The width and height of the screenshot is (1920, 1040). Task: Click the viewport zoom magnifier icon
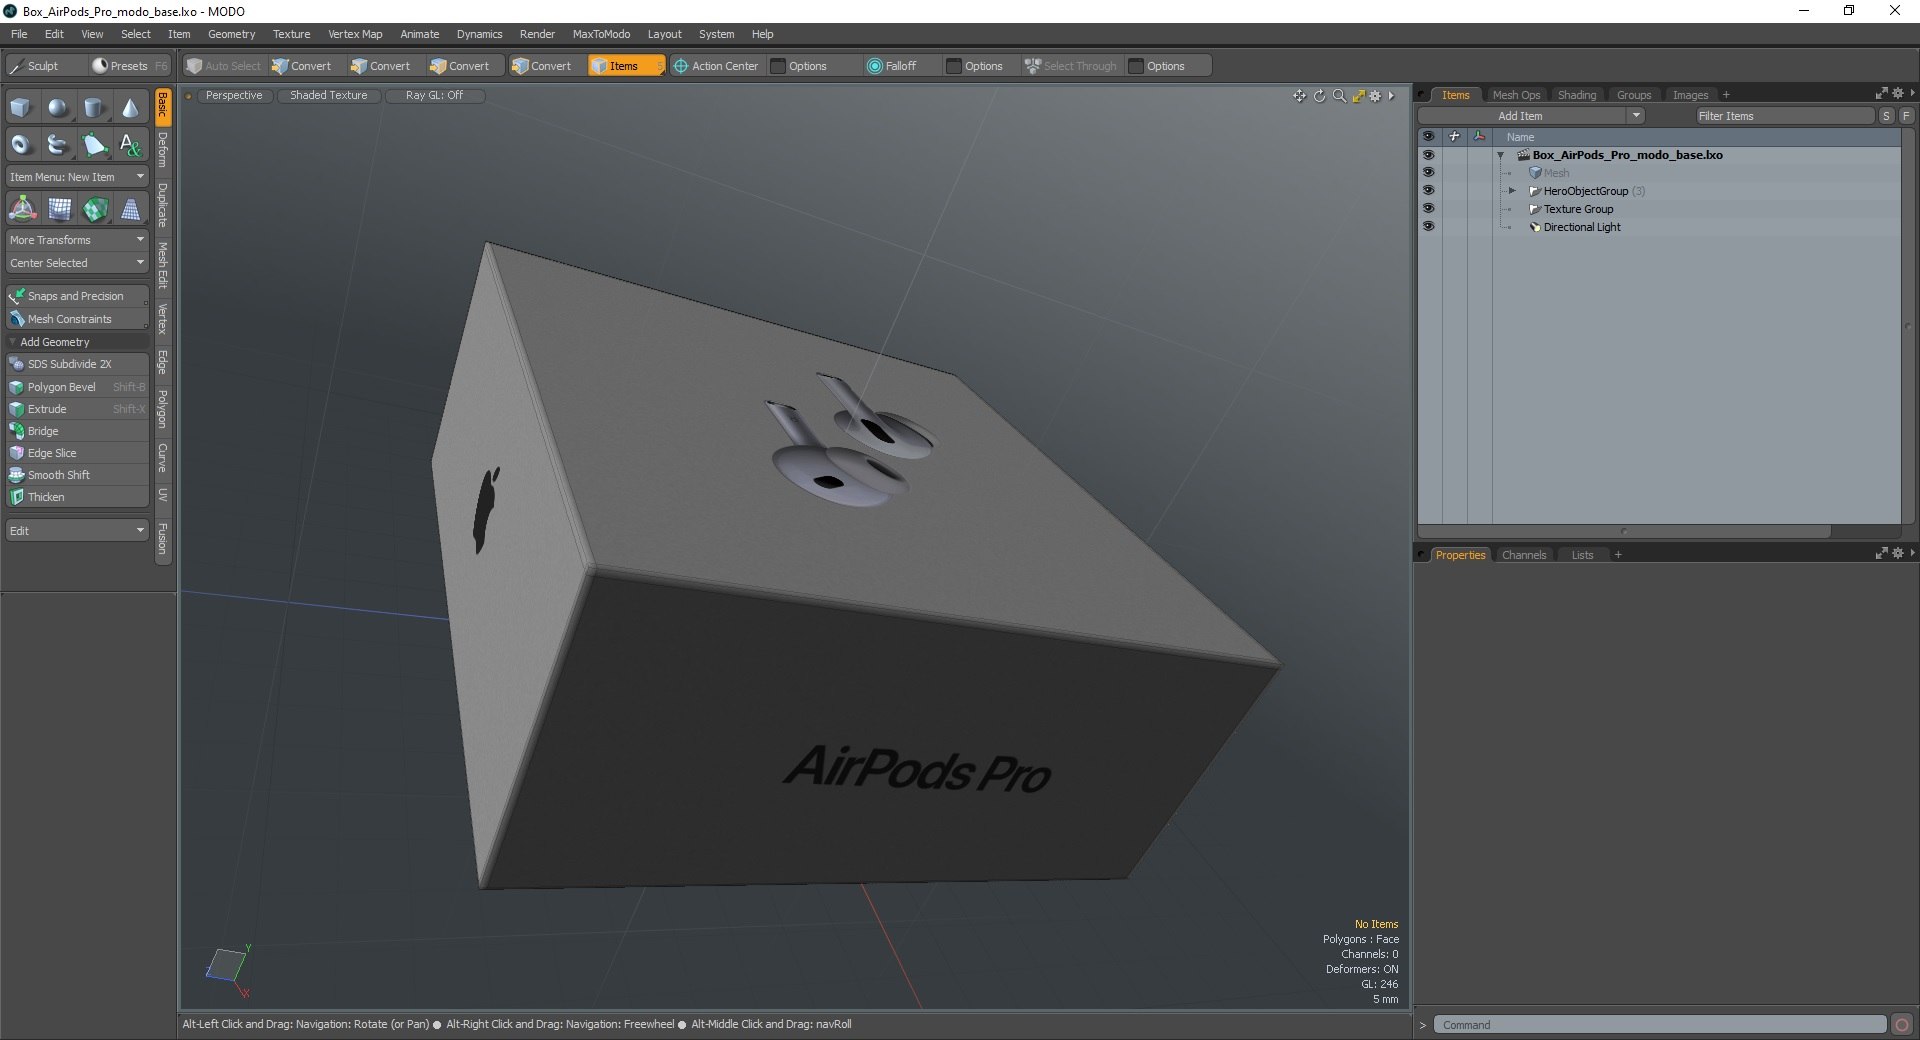click(x=1339, y=96)
